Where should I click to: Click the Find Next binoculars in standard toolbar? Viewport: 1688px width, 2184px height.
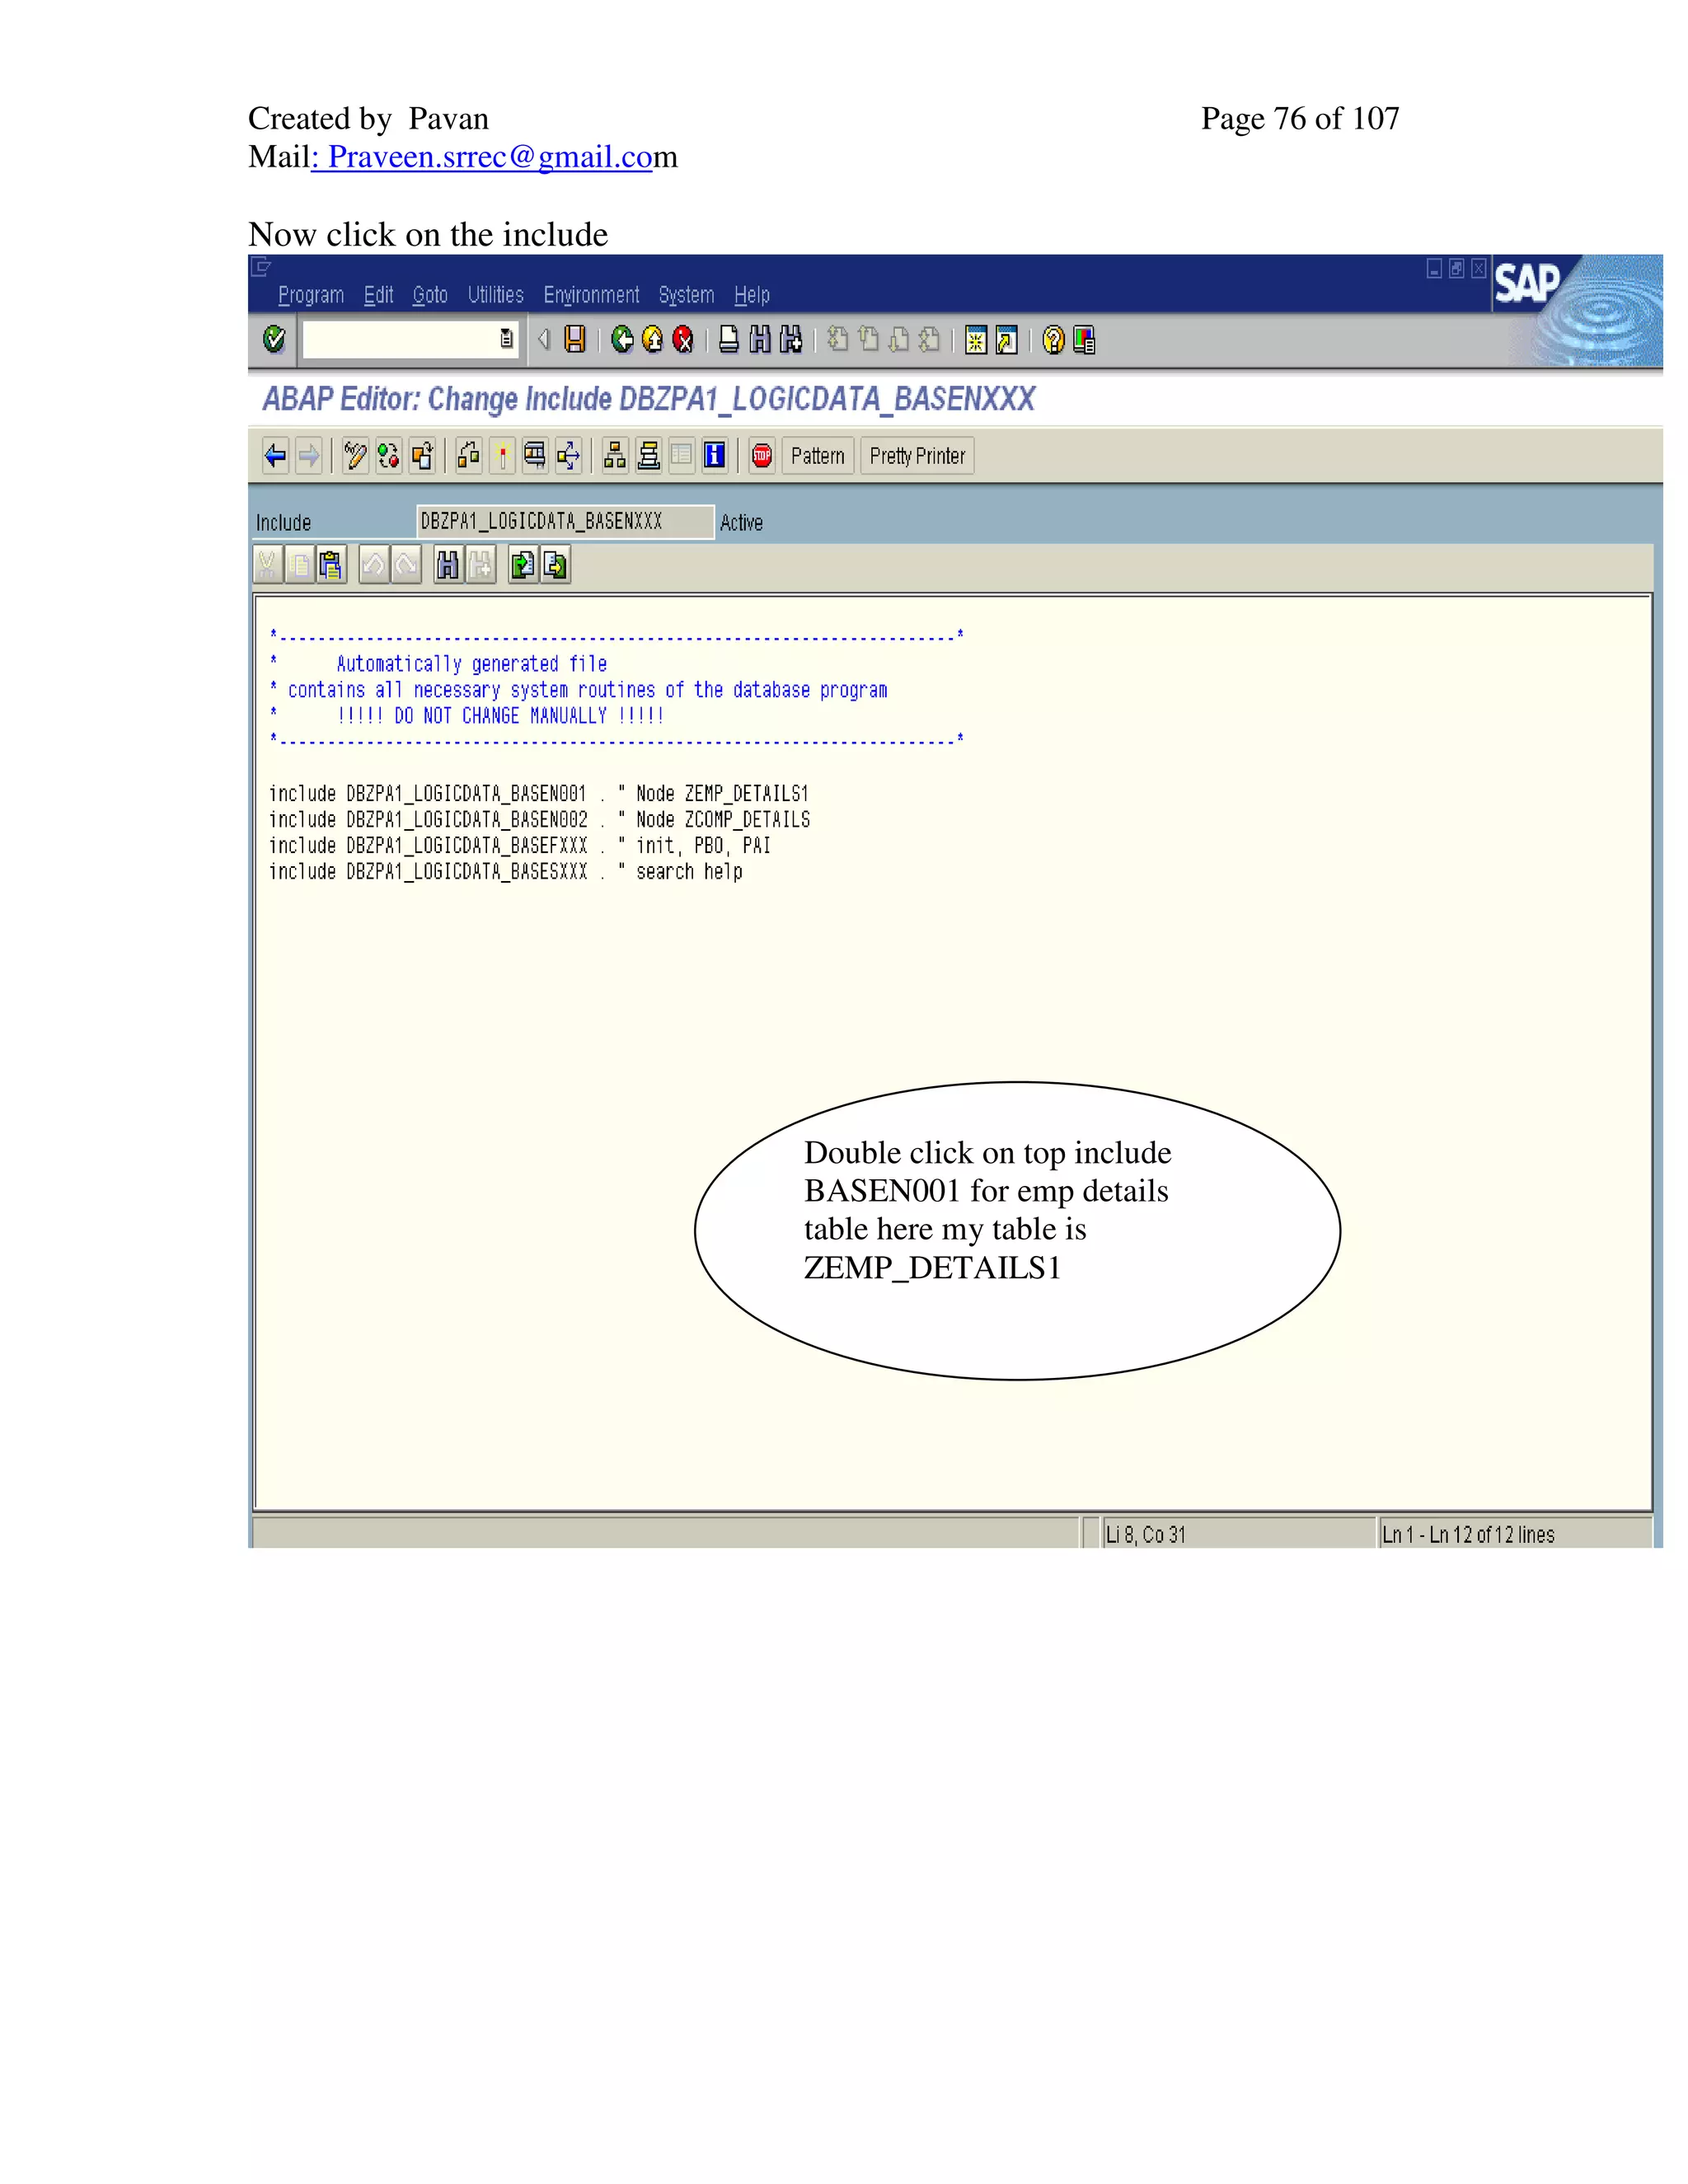[x=791, y=340]
